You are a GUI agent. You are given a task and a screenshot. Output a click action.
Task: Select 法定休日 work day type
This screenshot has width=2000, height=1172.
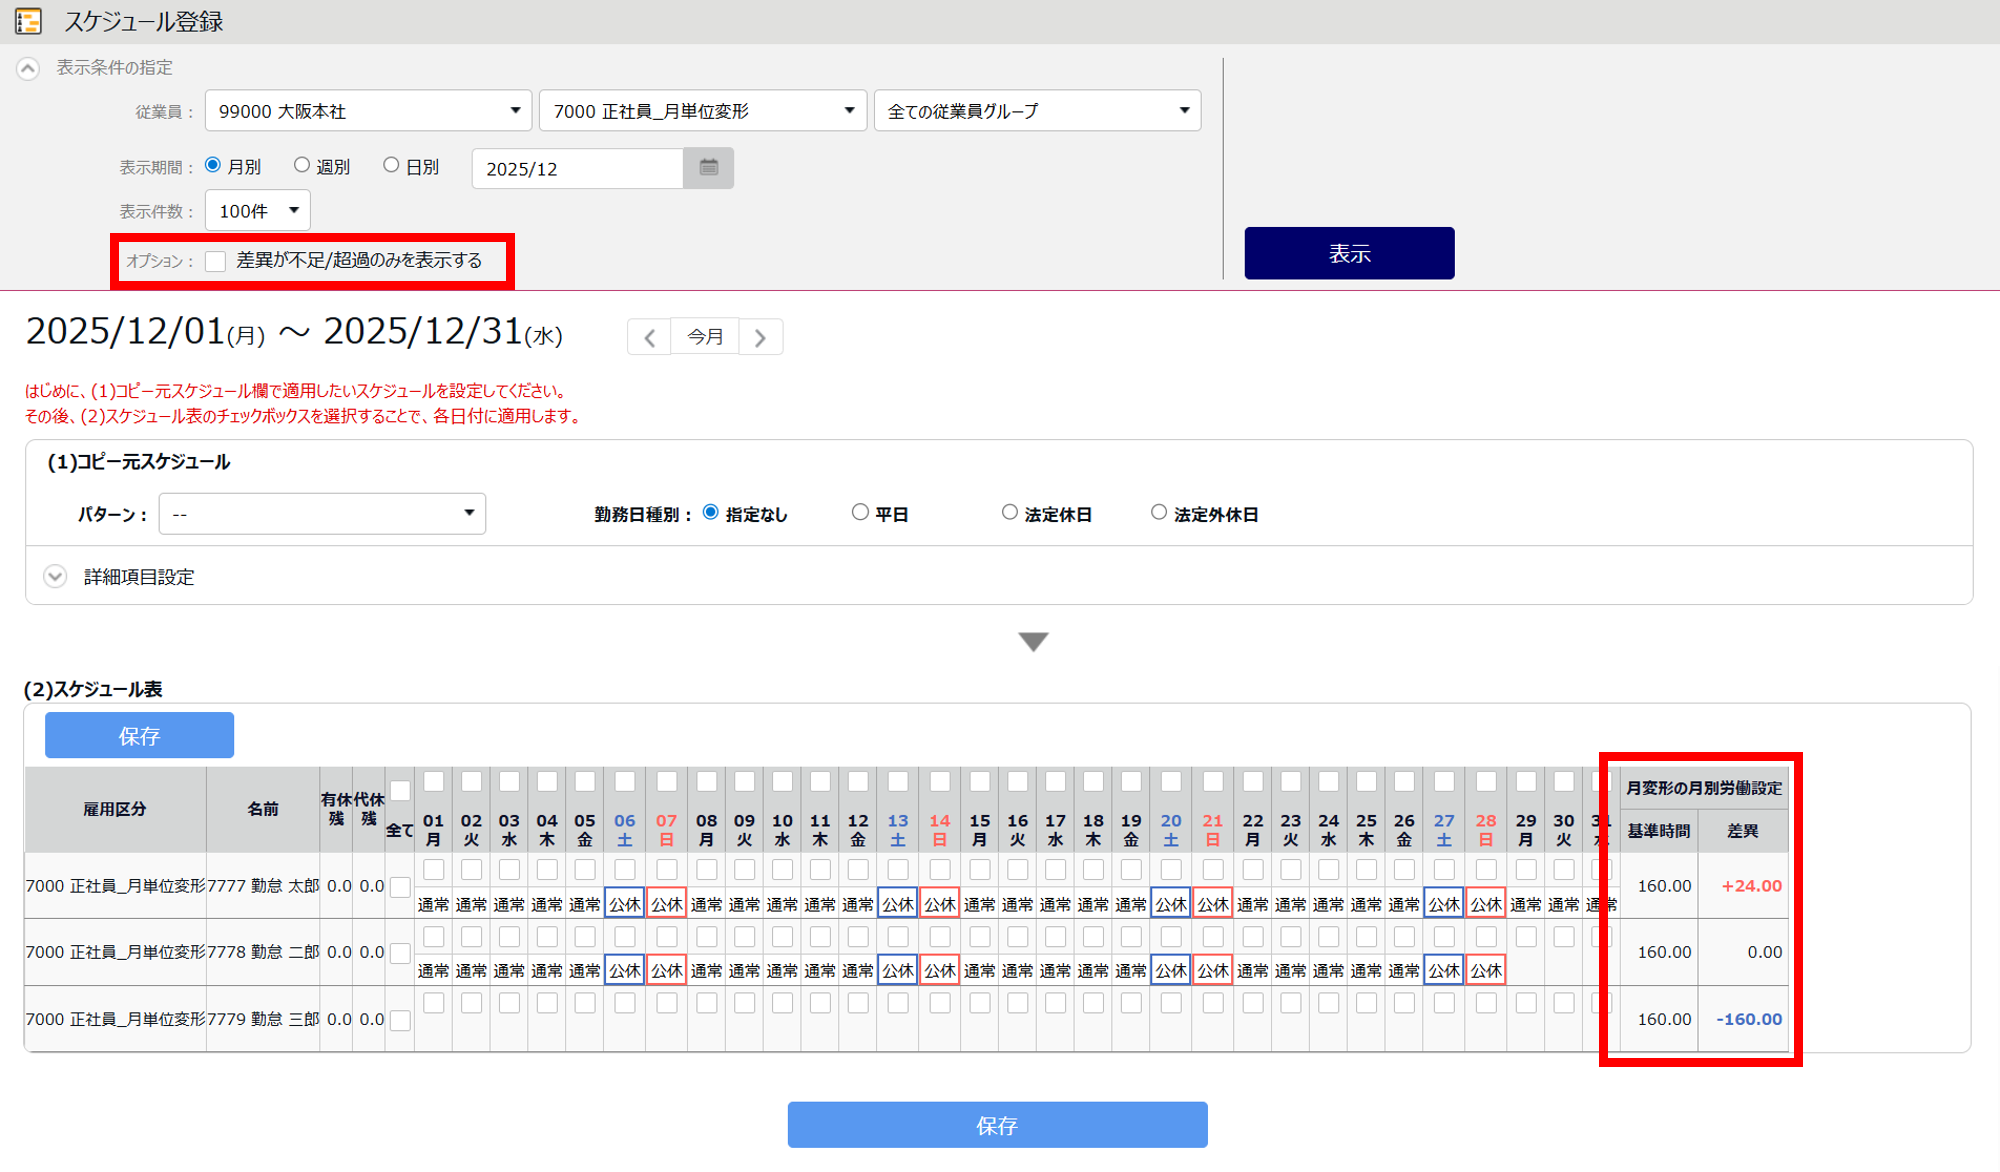(1010, 513)
